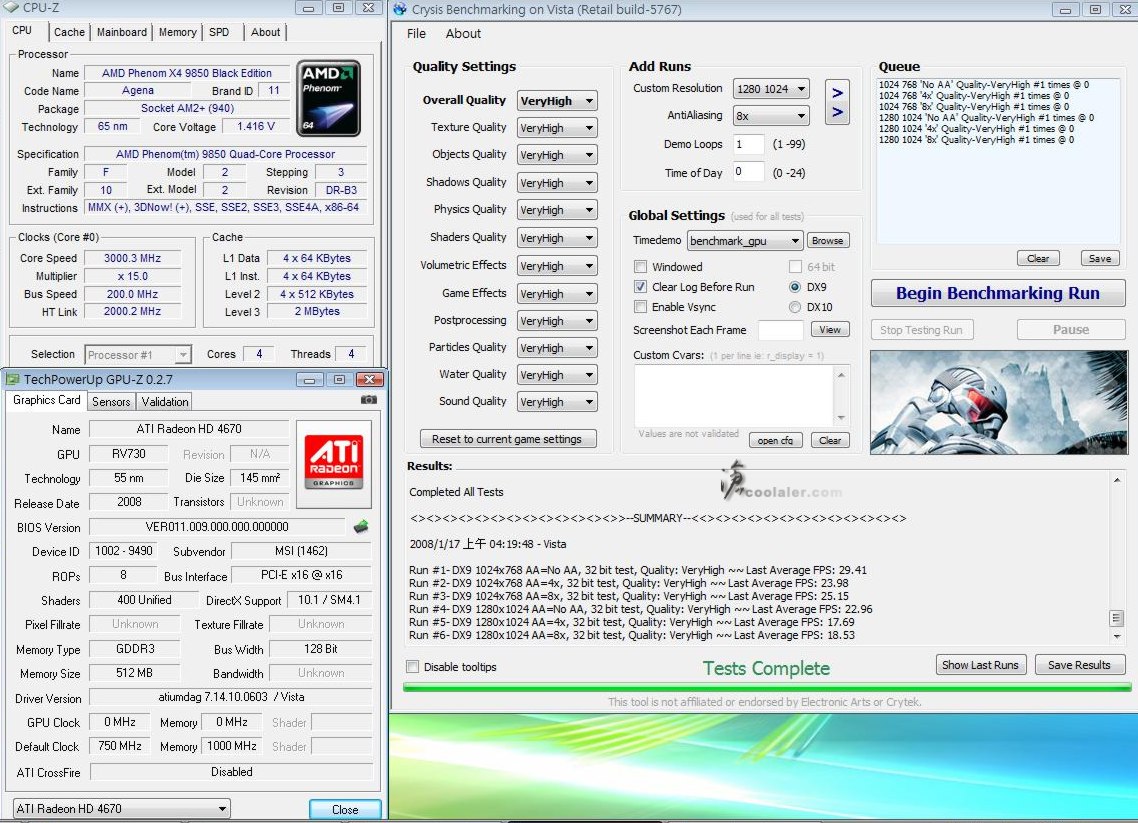Select the DX9 radio button
1138x823 pixels.
(x=795, y=287)
